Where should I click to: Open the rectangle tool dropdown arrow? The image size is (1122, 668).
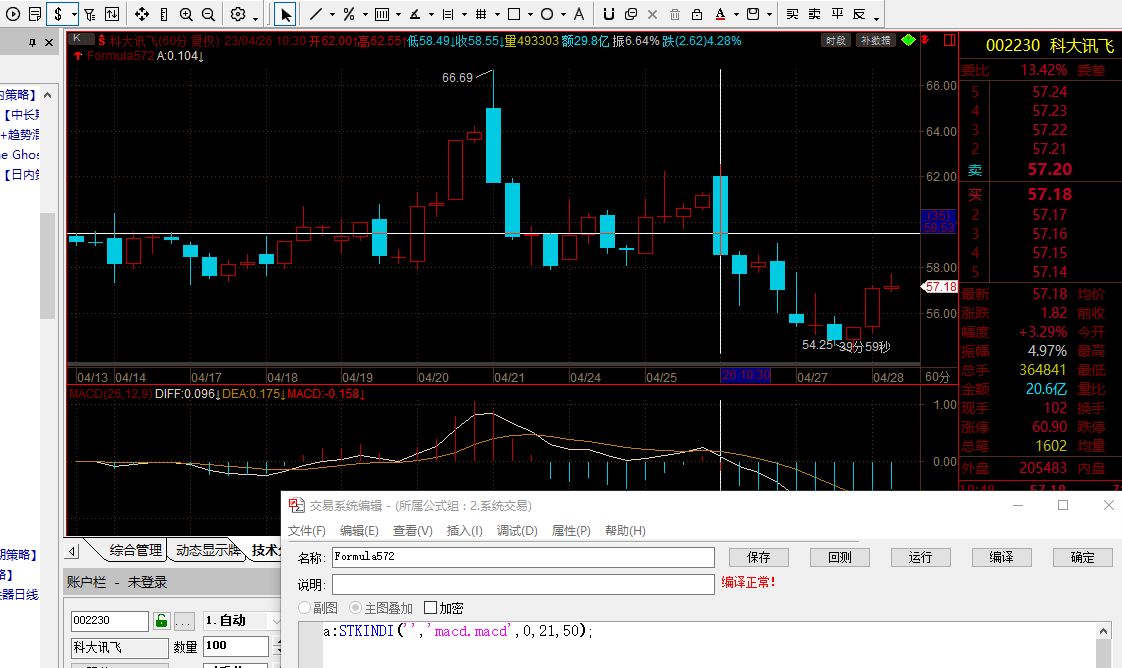(x=530, y=14)
